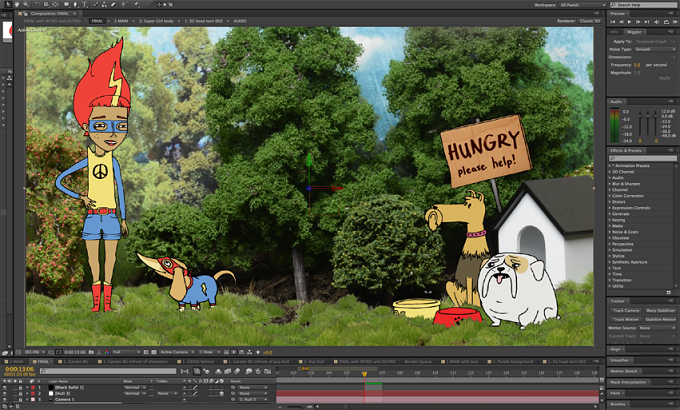Toggle transparency grid in viewer
This screenshot has height=410, width=680.
pos(154,352)
